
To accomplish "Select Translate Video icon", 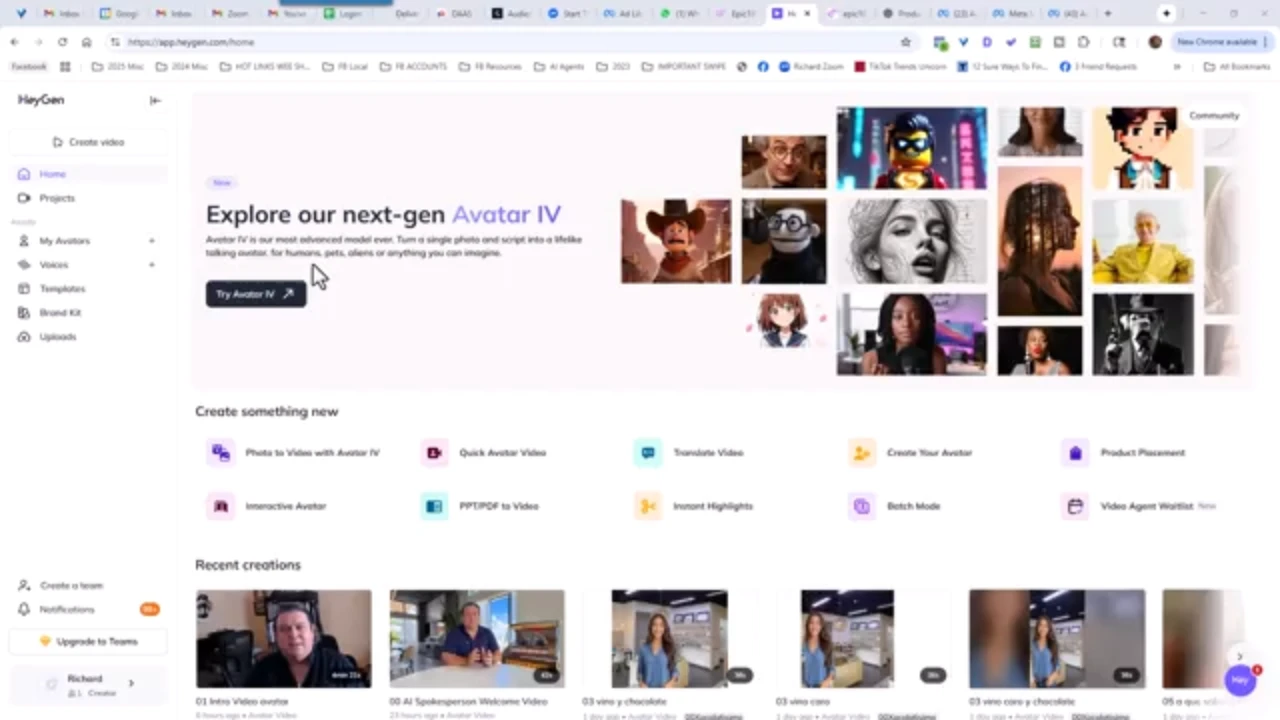I will 648,453.
